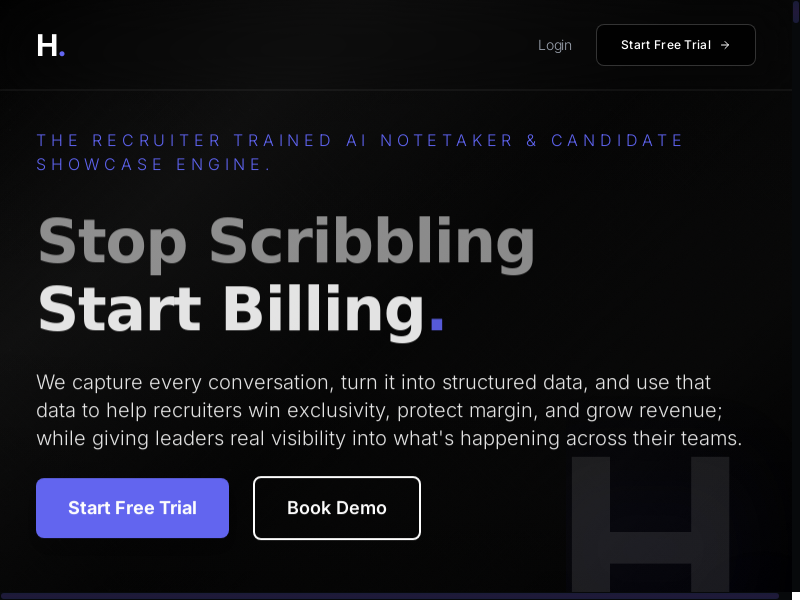Click the arrow icon in header trial button
The height and width of the screenshot is (600, 800).
click(725, 45)
